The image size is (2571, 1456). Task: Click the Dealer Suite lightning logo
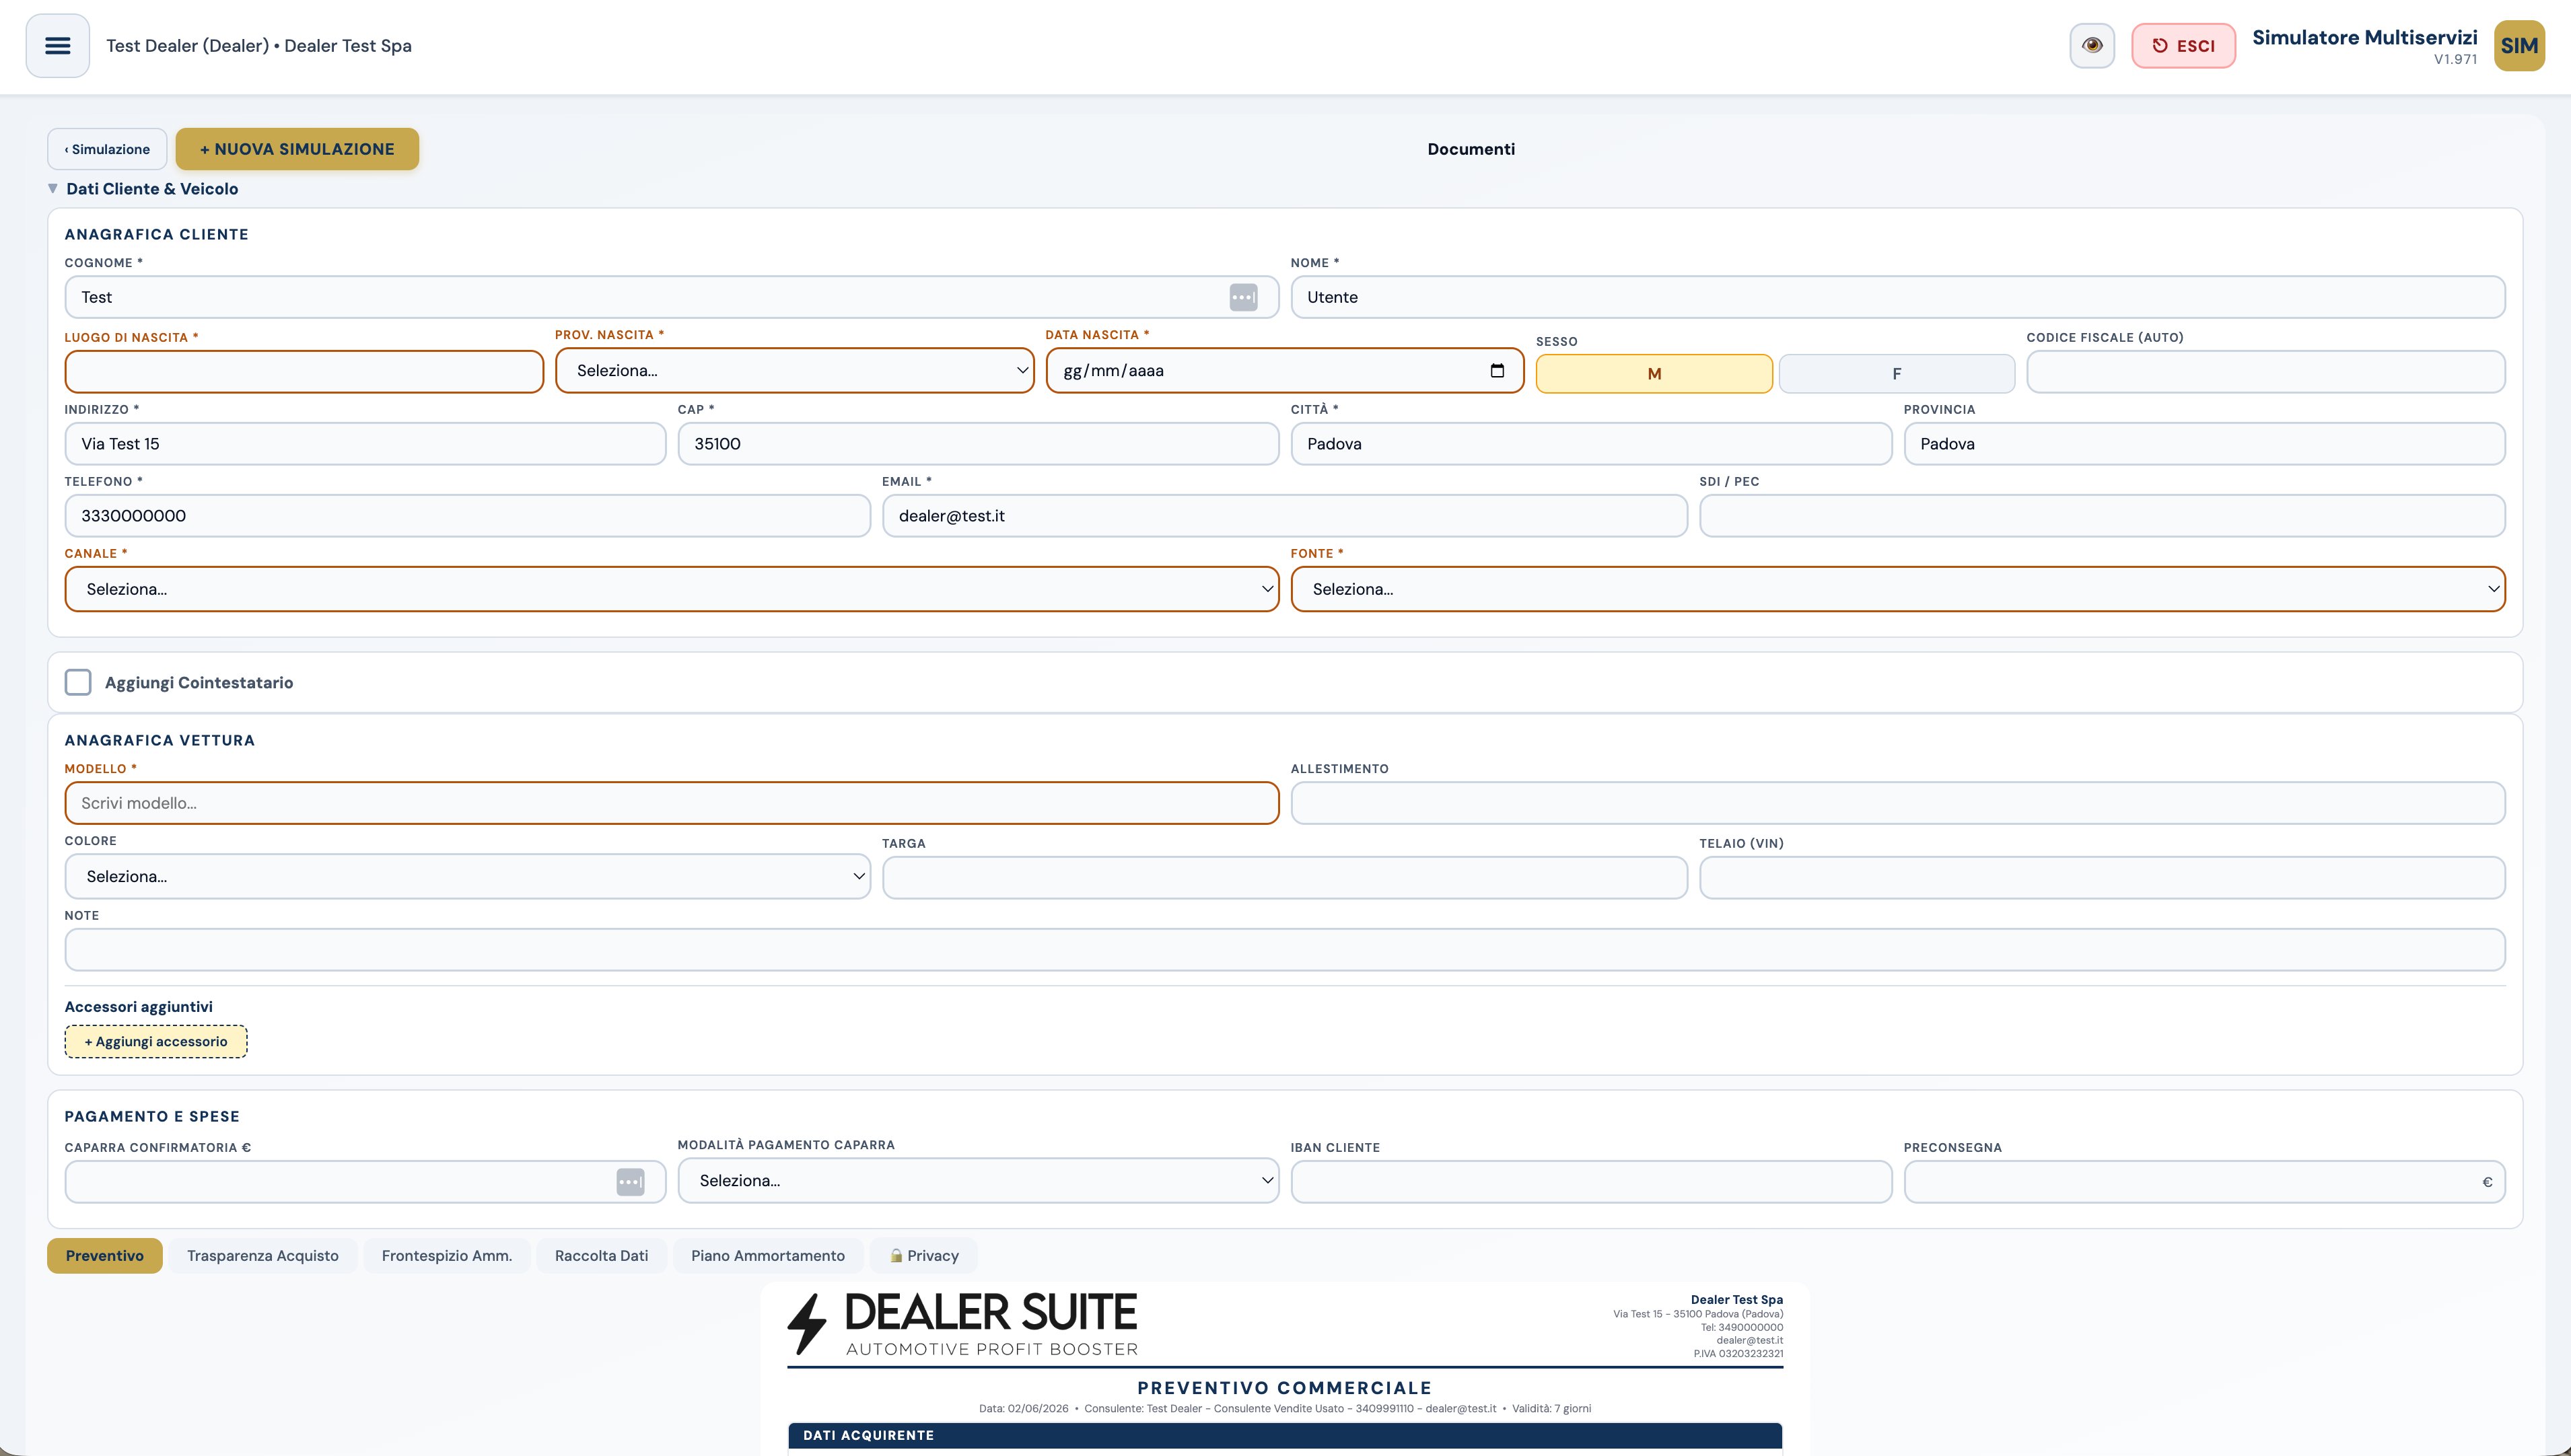807,1324
